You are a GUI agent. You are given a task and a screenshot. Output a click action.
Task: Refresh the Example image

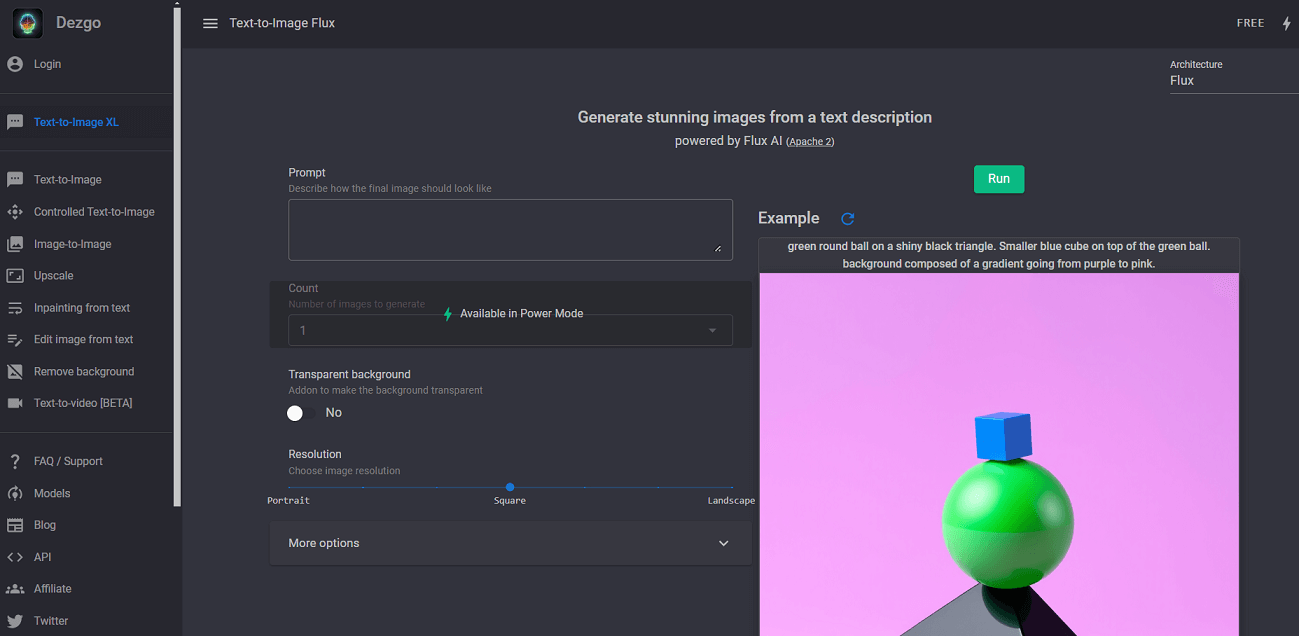click(846, 218)
